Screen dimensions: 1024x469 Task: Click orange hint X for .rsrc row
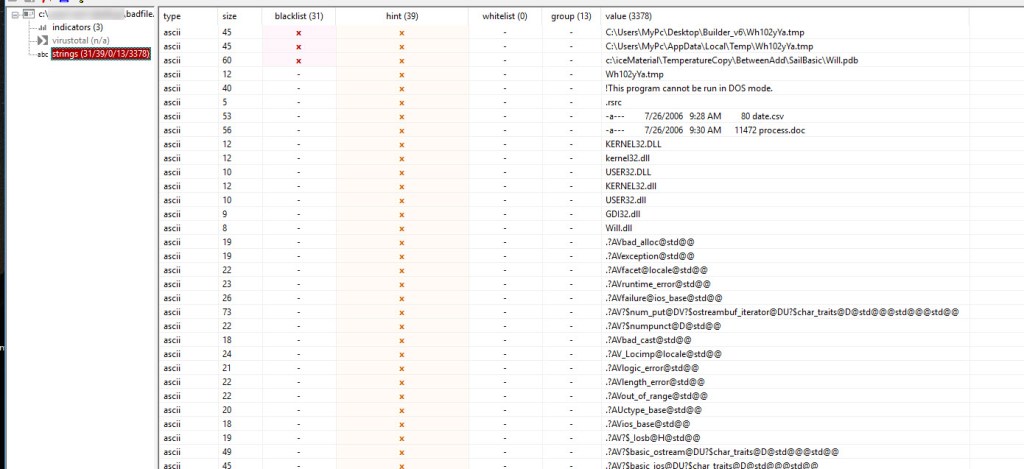click(401, 102)
